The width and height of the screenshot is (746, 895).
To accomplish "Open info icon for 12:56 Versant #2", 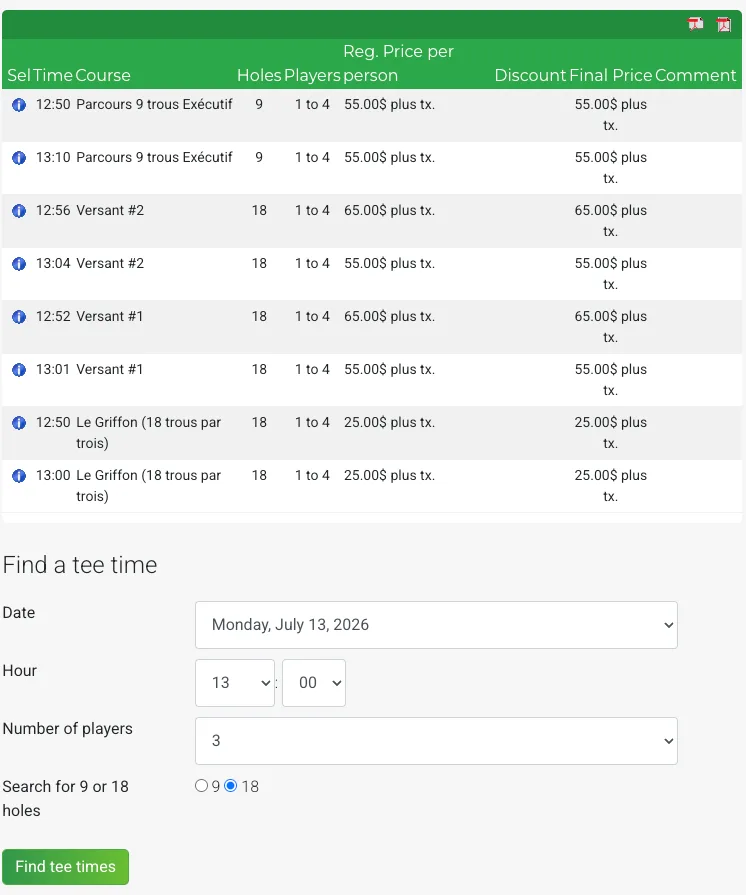I will pos(19,211).
